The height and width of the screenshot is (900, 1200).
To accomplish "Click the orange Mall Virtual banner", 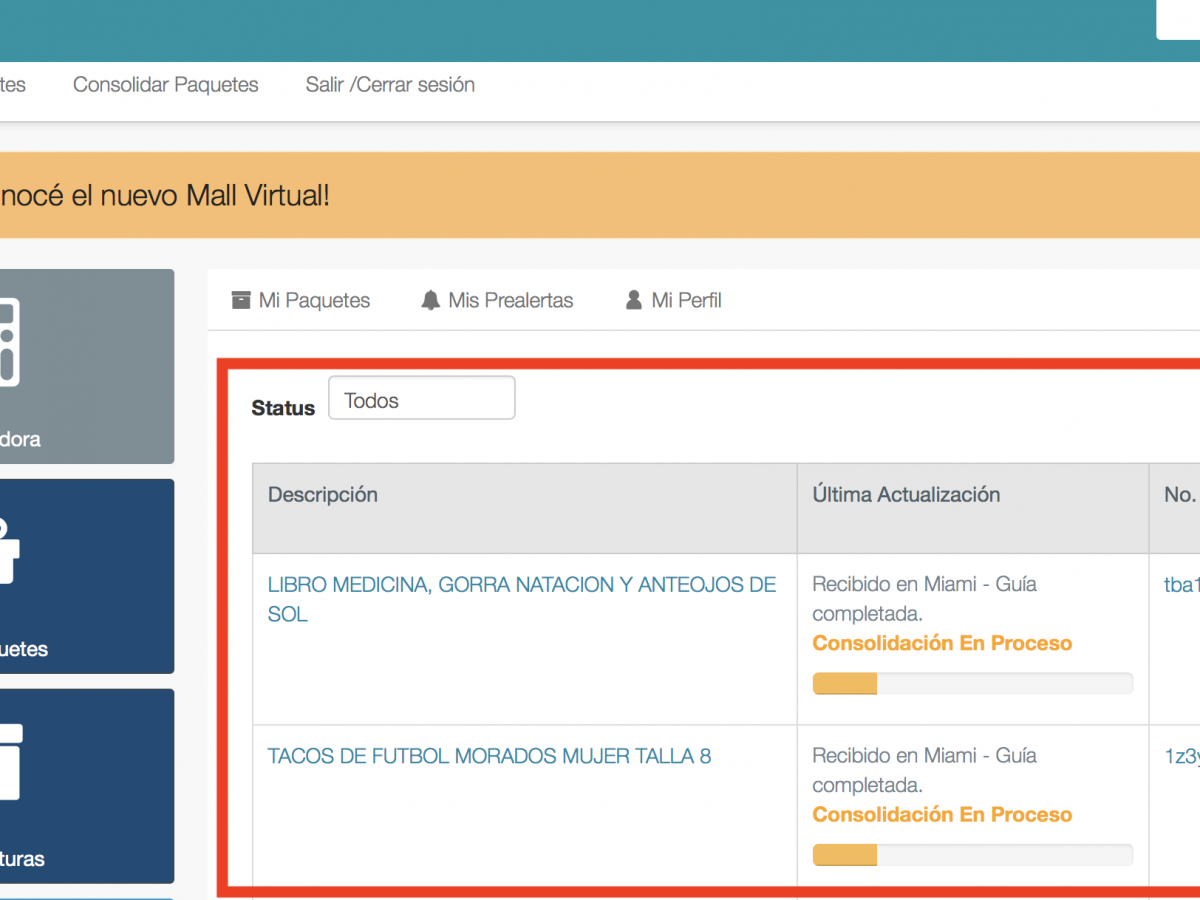I will point(600,196).
